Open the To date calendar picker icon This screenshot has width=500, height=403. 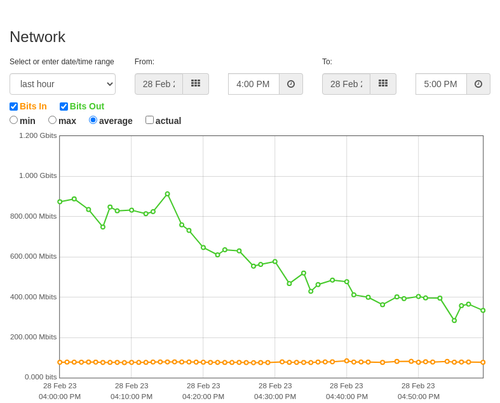click(383, 84)
